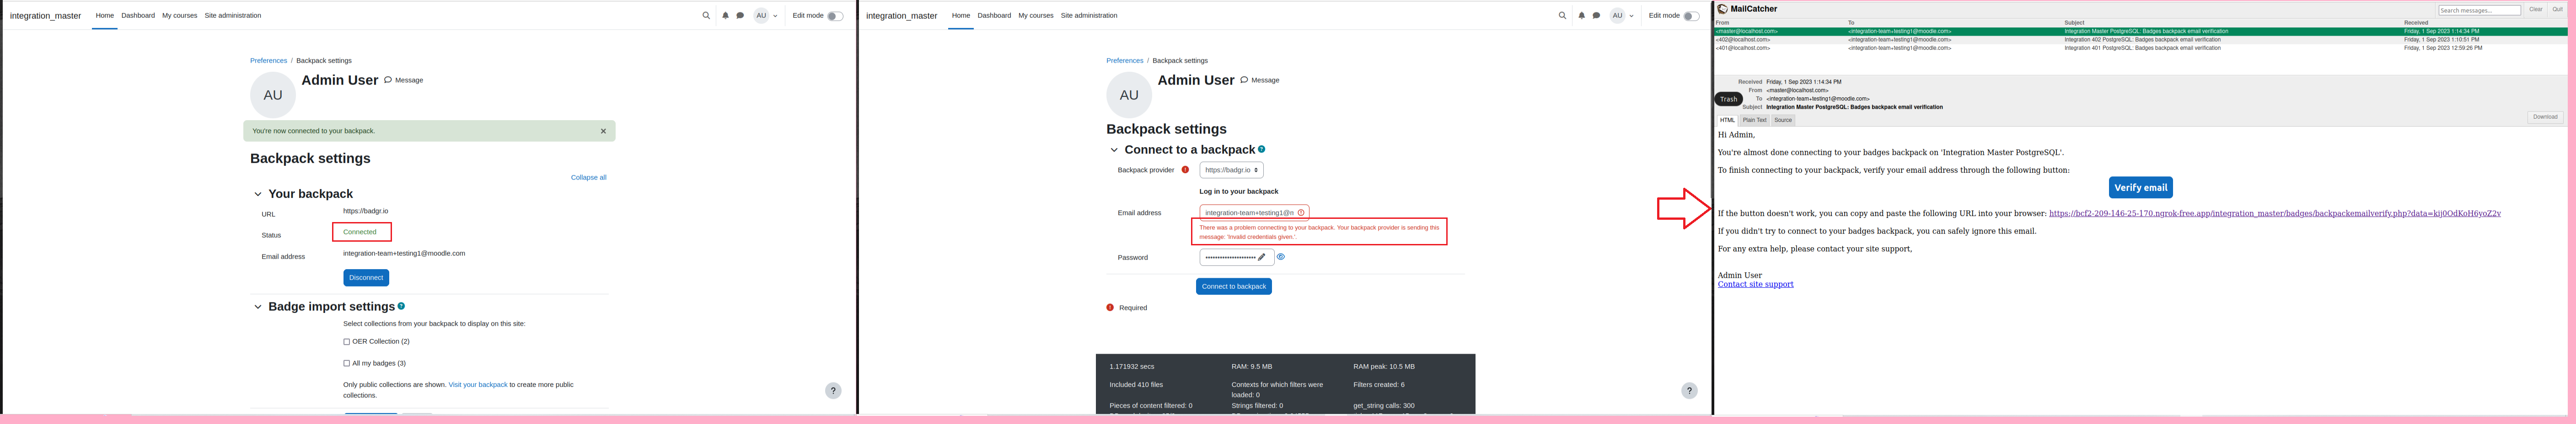Open My courses in left Moodle page
The height and width of the screenshot is (424, 2576).
click(x=180, y=16)
